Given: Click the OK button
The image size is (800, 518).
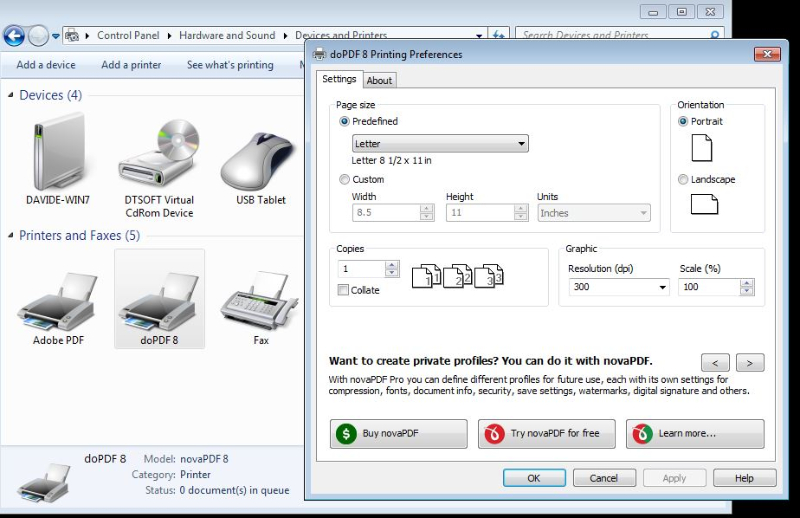Looking at the screenshot, I should (533, 478).
